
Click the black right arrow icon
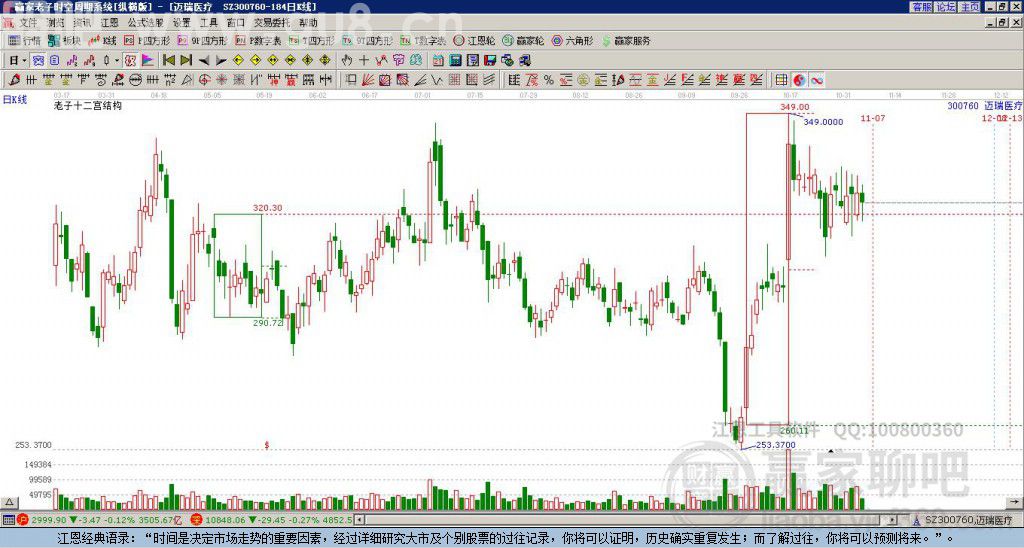[x=221, y=61]
